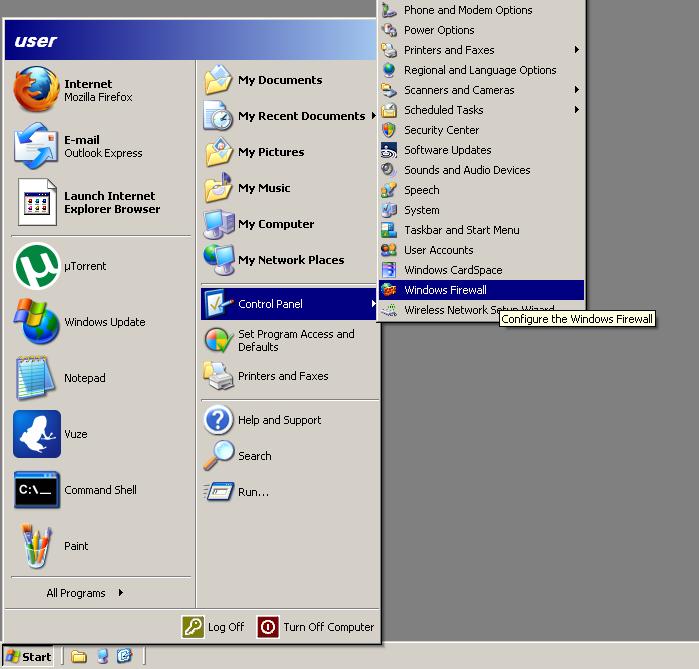
Task: Expand the My Recent Documents submenu arrow
Action: [373, 116]
